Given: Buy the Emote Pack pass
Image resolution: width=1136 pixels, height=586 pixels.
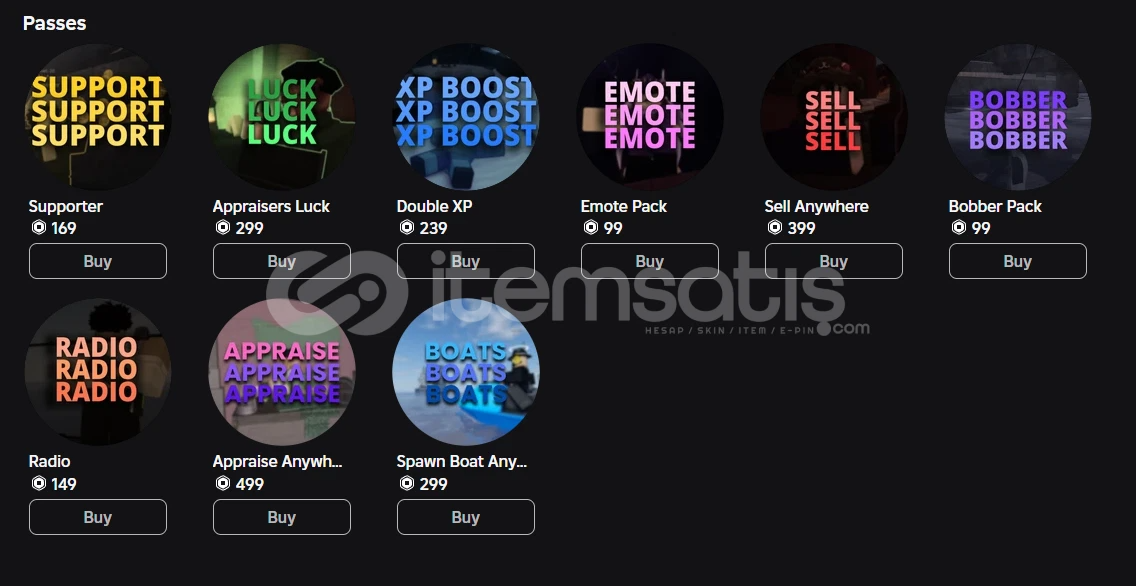Looking at the screenshot, I should [650, 261].
